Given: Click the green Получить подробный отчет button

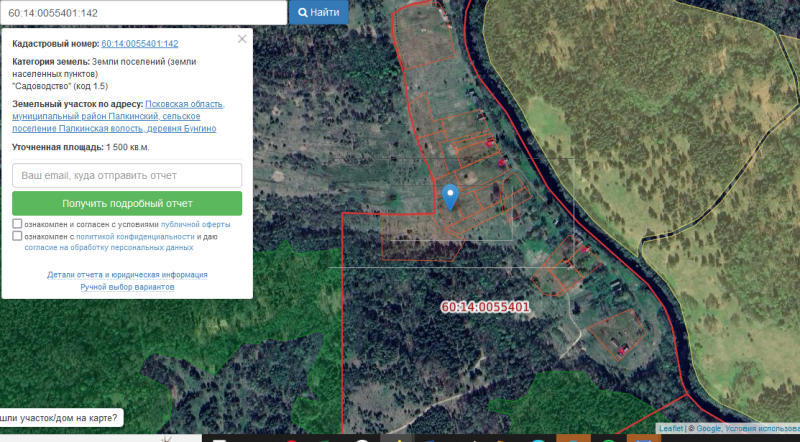Looking at the screenshot, I should tap(127, 204).
